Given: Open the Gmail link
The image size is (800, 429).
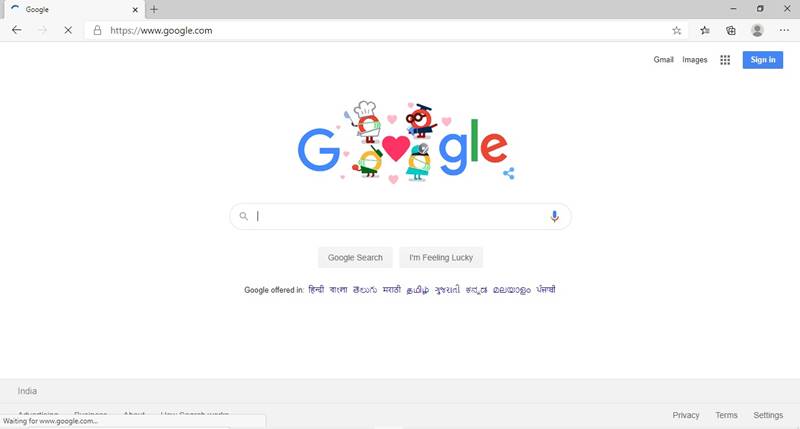Looking at the screenshot, I should 663,60.
